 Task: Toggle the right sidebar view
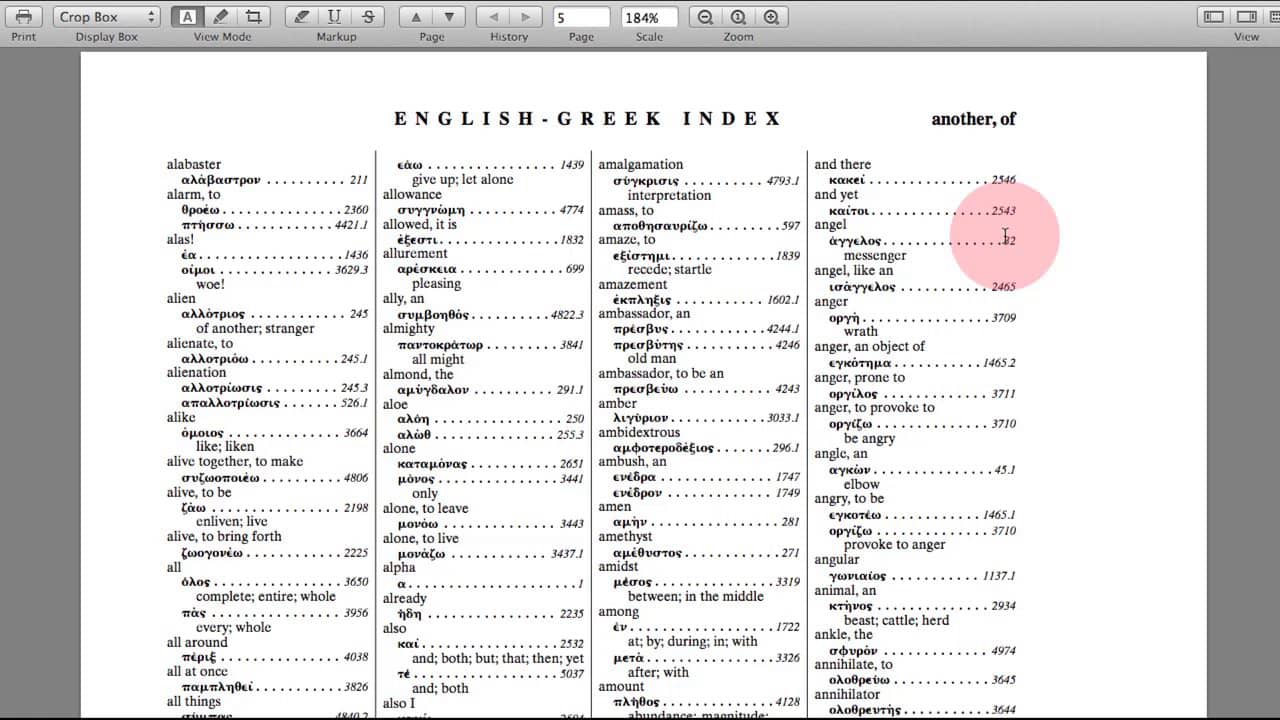point(1247,17)
